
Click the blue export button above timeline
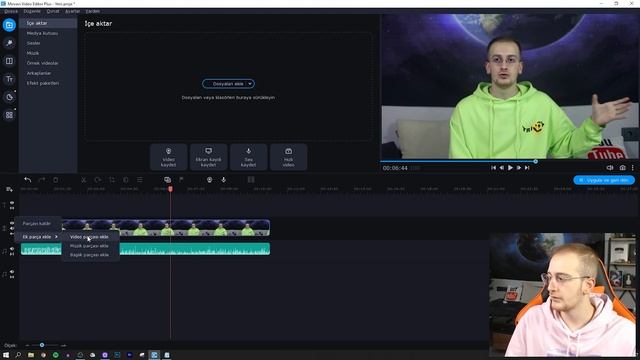click(x=604, y=180)
